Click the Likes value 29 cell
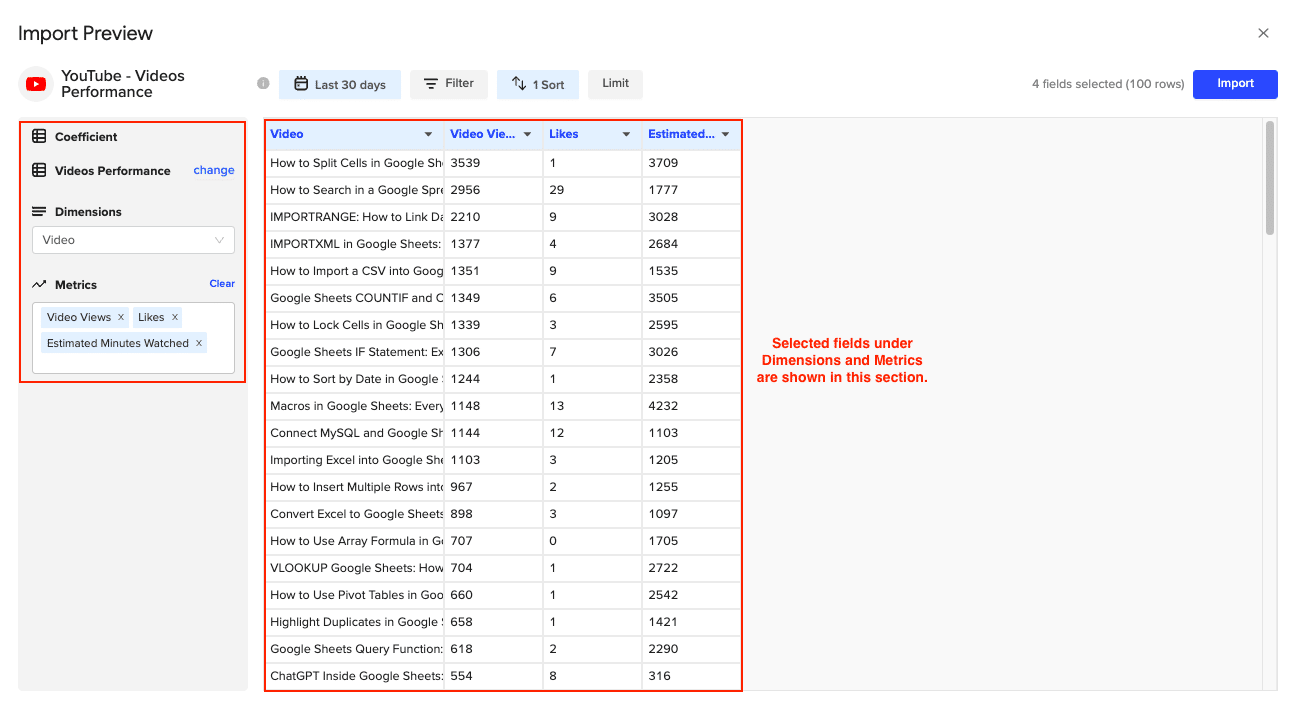 point(593,190)
